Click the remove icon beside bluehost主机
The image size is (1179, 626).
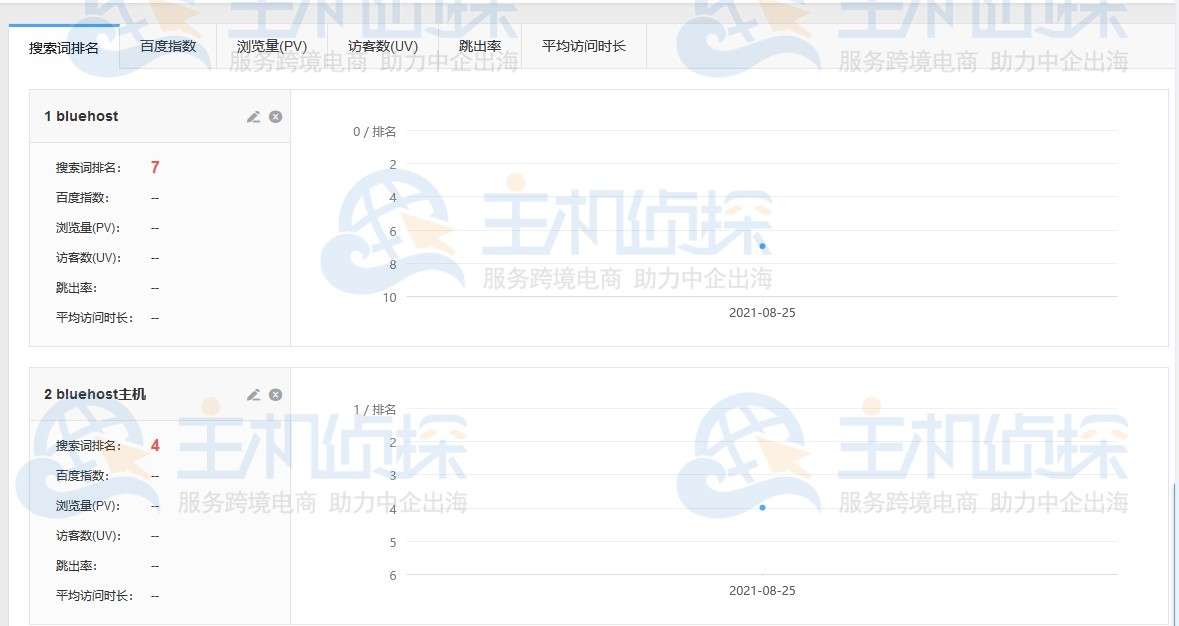coord(275,394)
